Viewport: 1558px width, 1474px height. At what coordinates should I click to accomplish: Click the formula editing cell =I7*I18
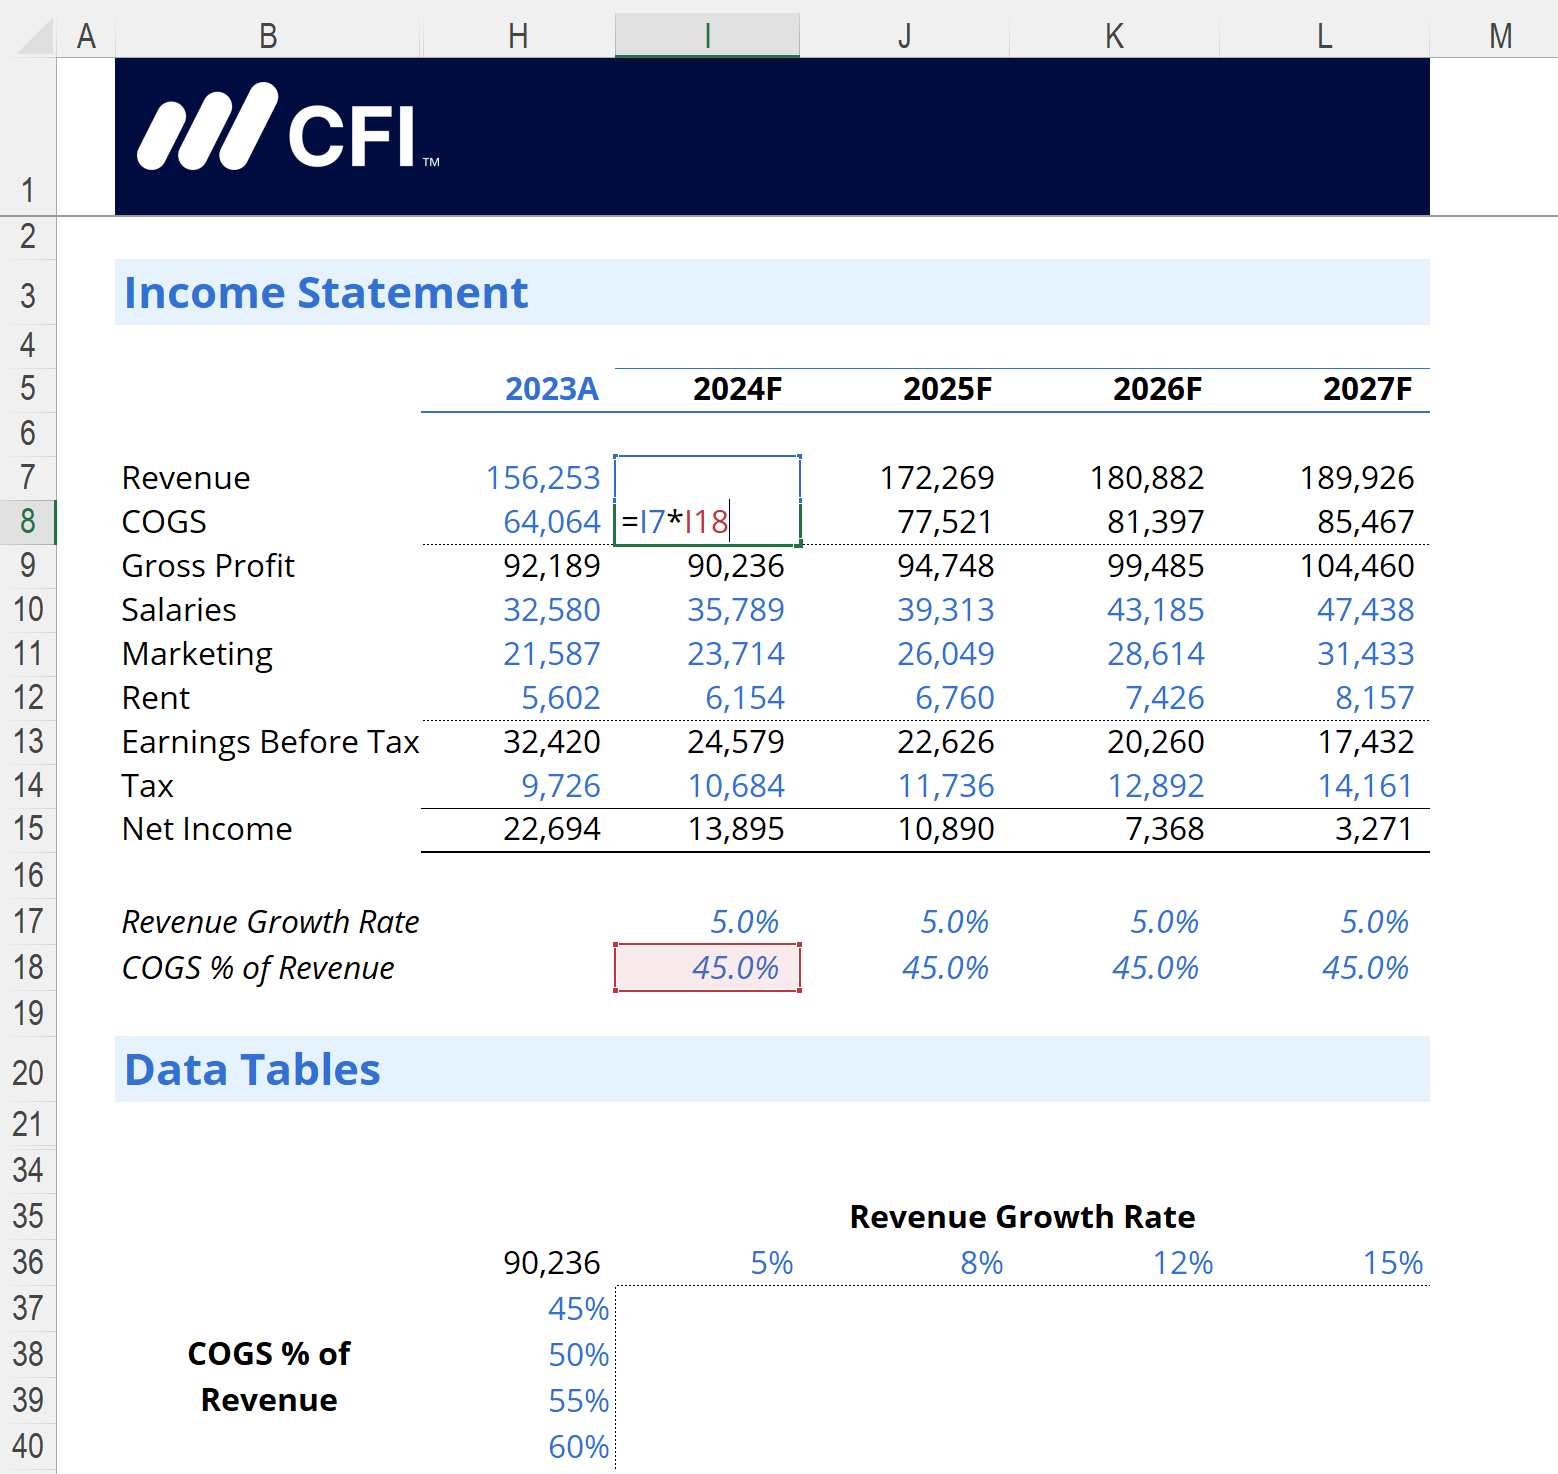[707, 522]
